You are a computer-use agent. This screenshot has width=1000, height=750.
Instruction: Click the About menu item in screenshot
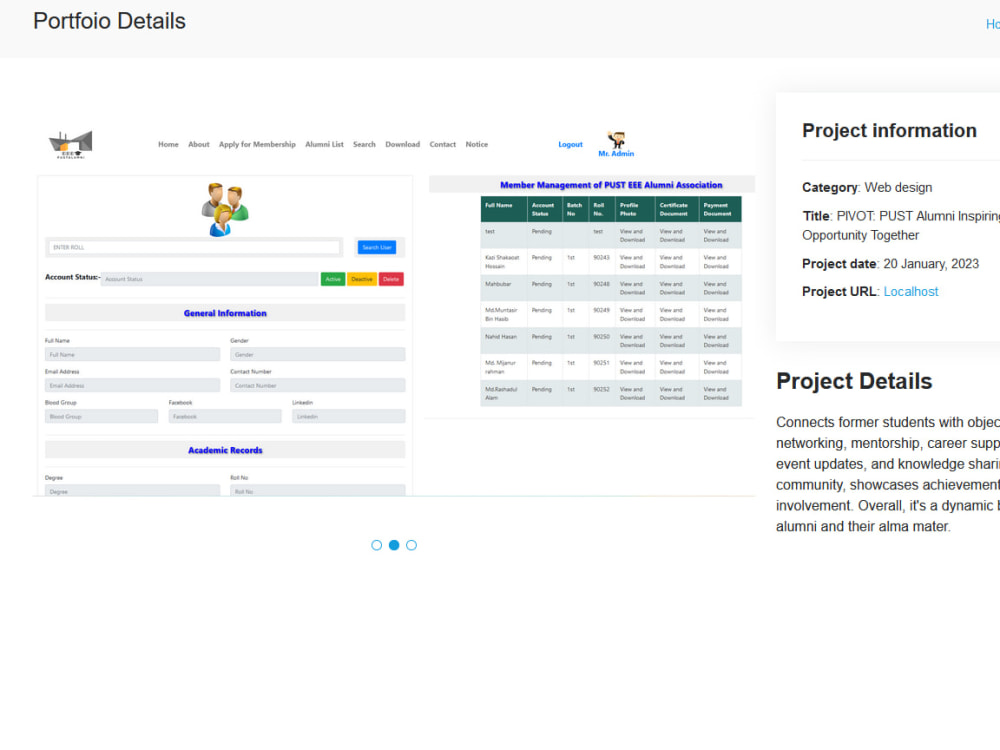(198, 145)
